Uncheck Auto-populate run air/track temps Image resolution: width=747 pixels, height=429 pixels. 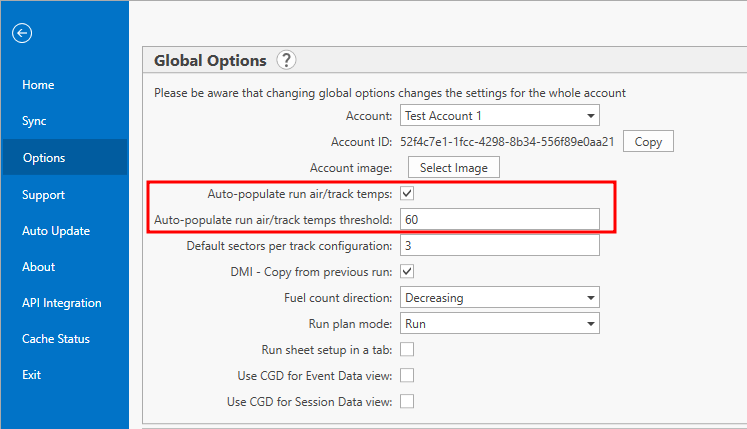tap(407, 194)
